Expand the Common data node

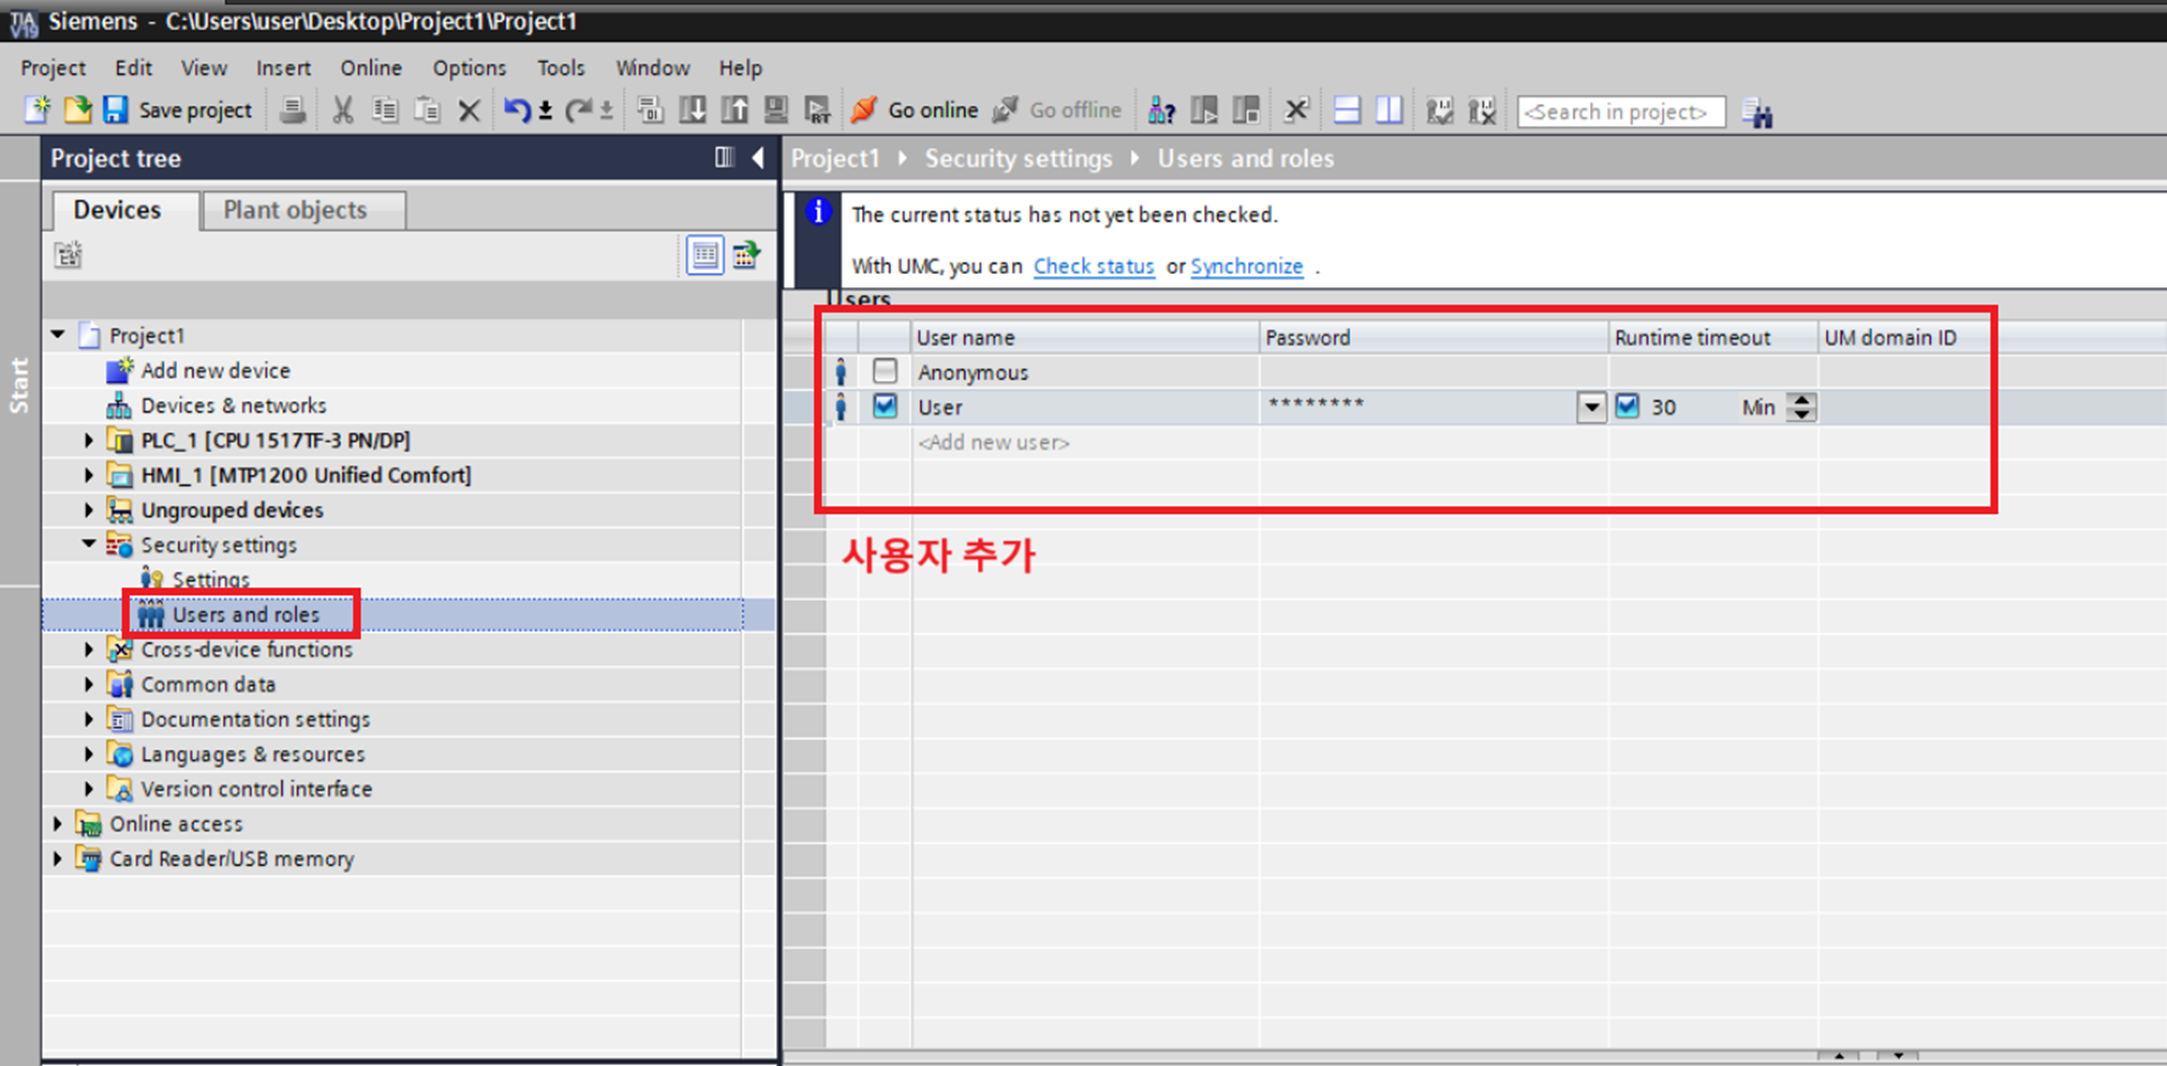click(x=89, y=685)
